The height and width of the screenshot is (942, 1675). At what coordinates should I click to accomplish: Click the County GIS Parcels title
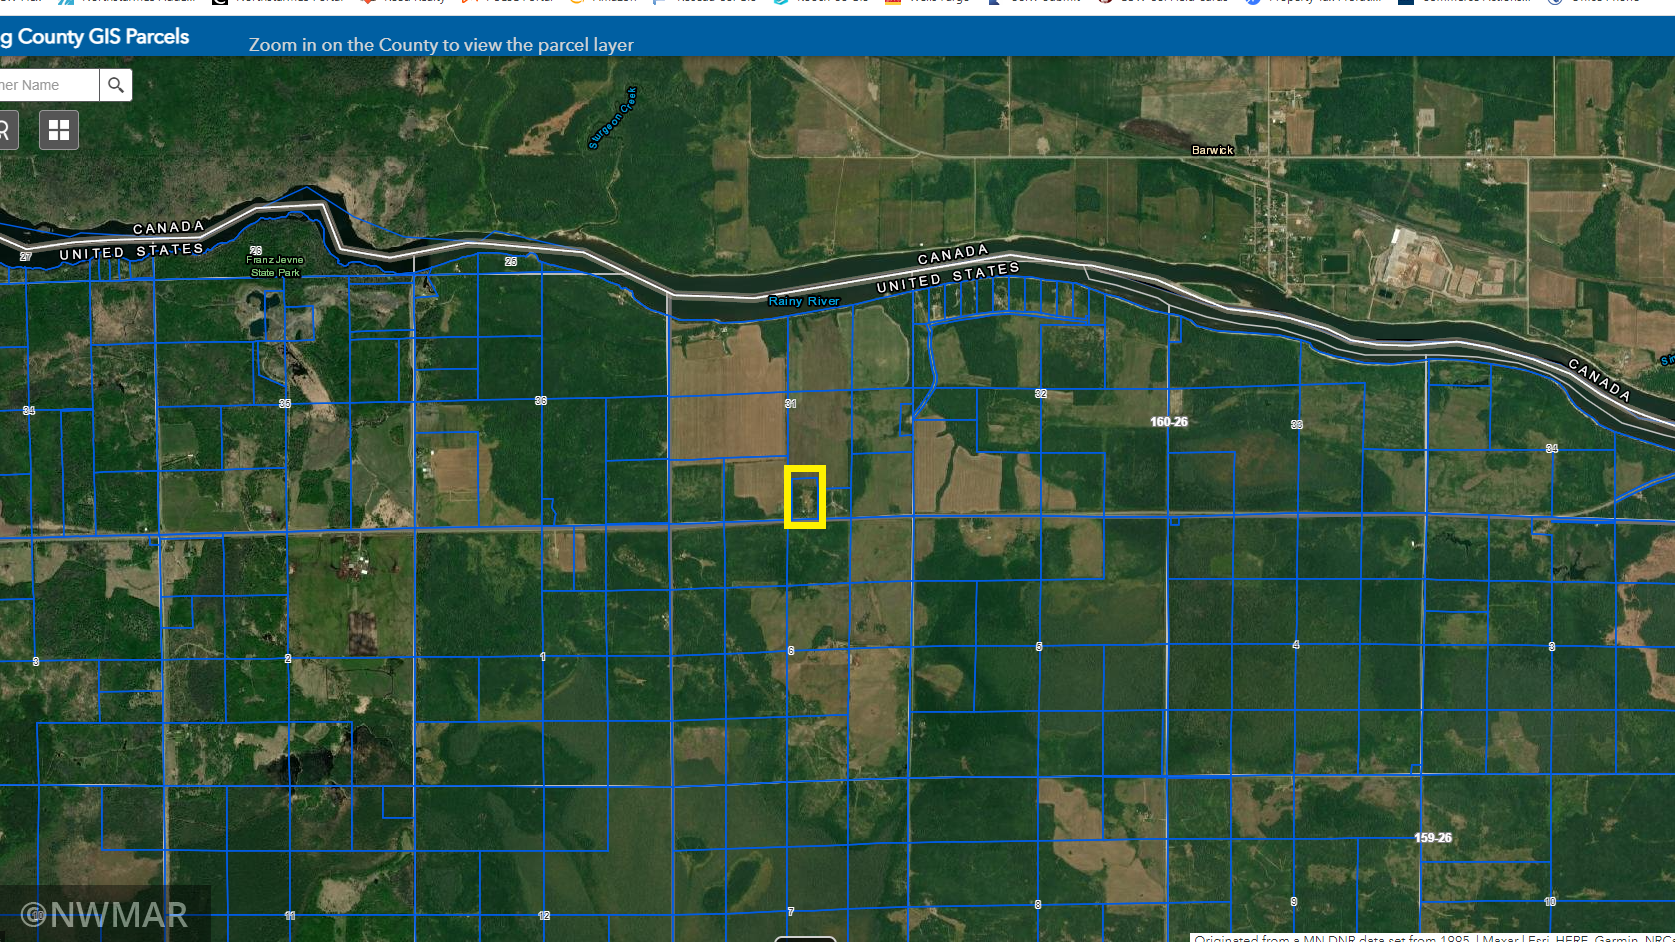pos(98,37)
